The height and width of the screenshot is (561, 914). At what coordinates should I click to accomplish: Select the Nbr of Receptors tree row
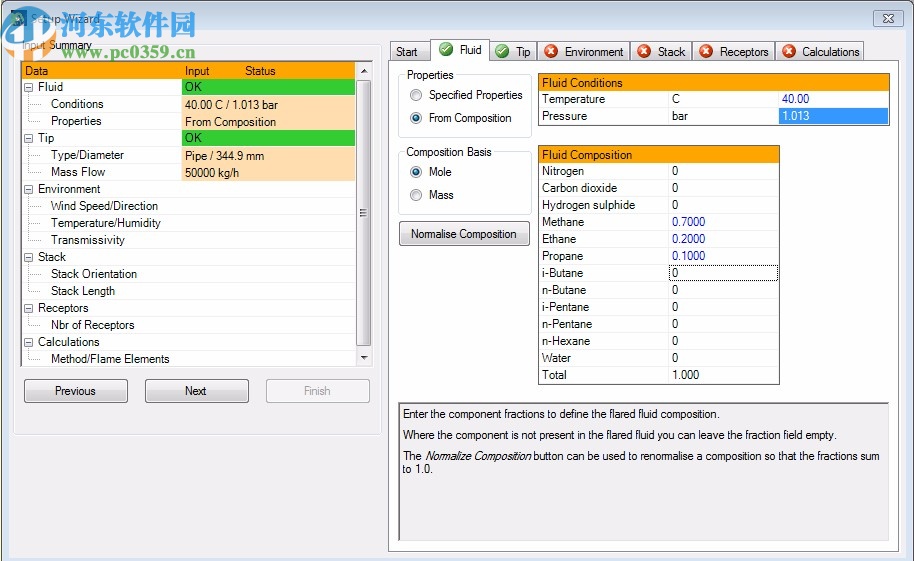188,325
